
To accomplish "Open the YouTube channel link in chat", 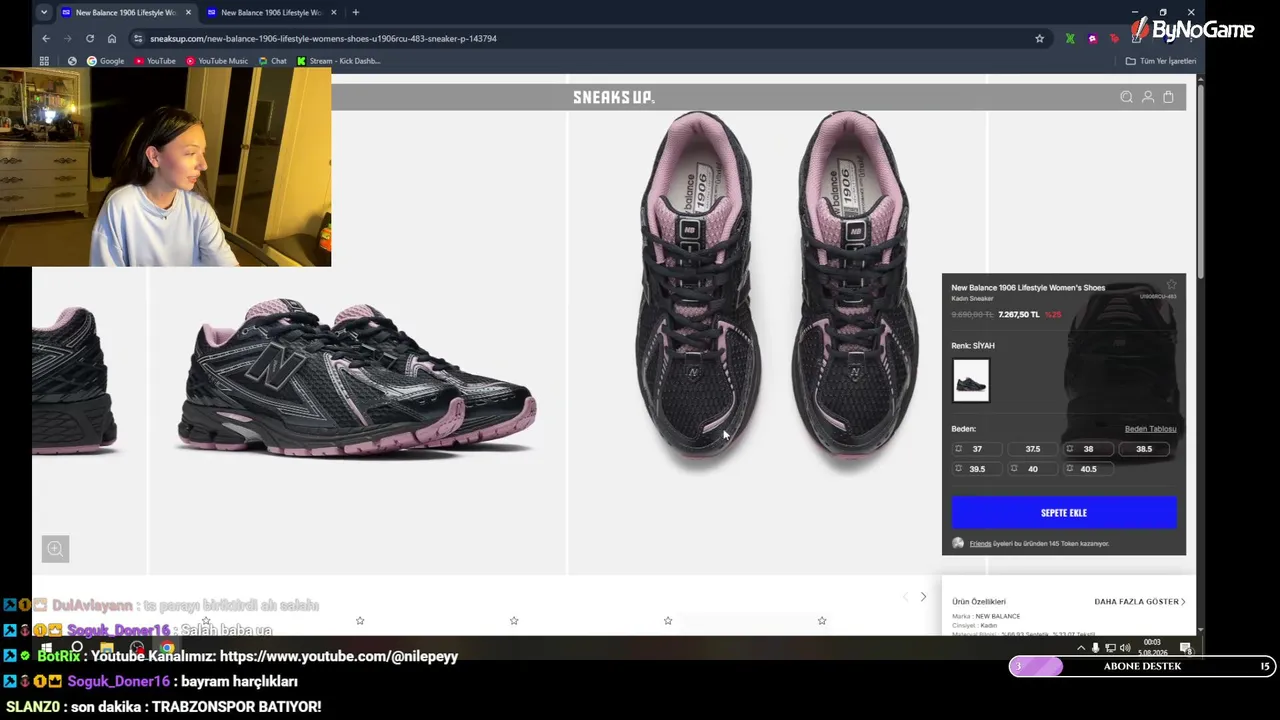I will coord(339,656).
